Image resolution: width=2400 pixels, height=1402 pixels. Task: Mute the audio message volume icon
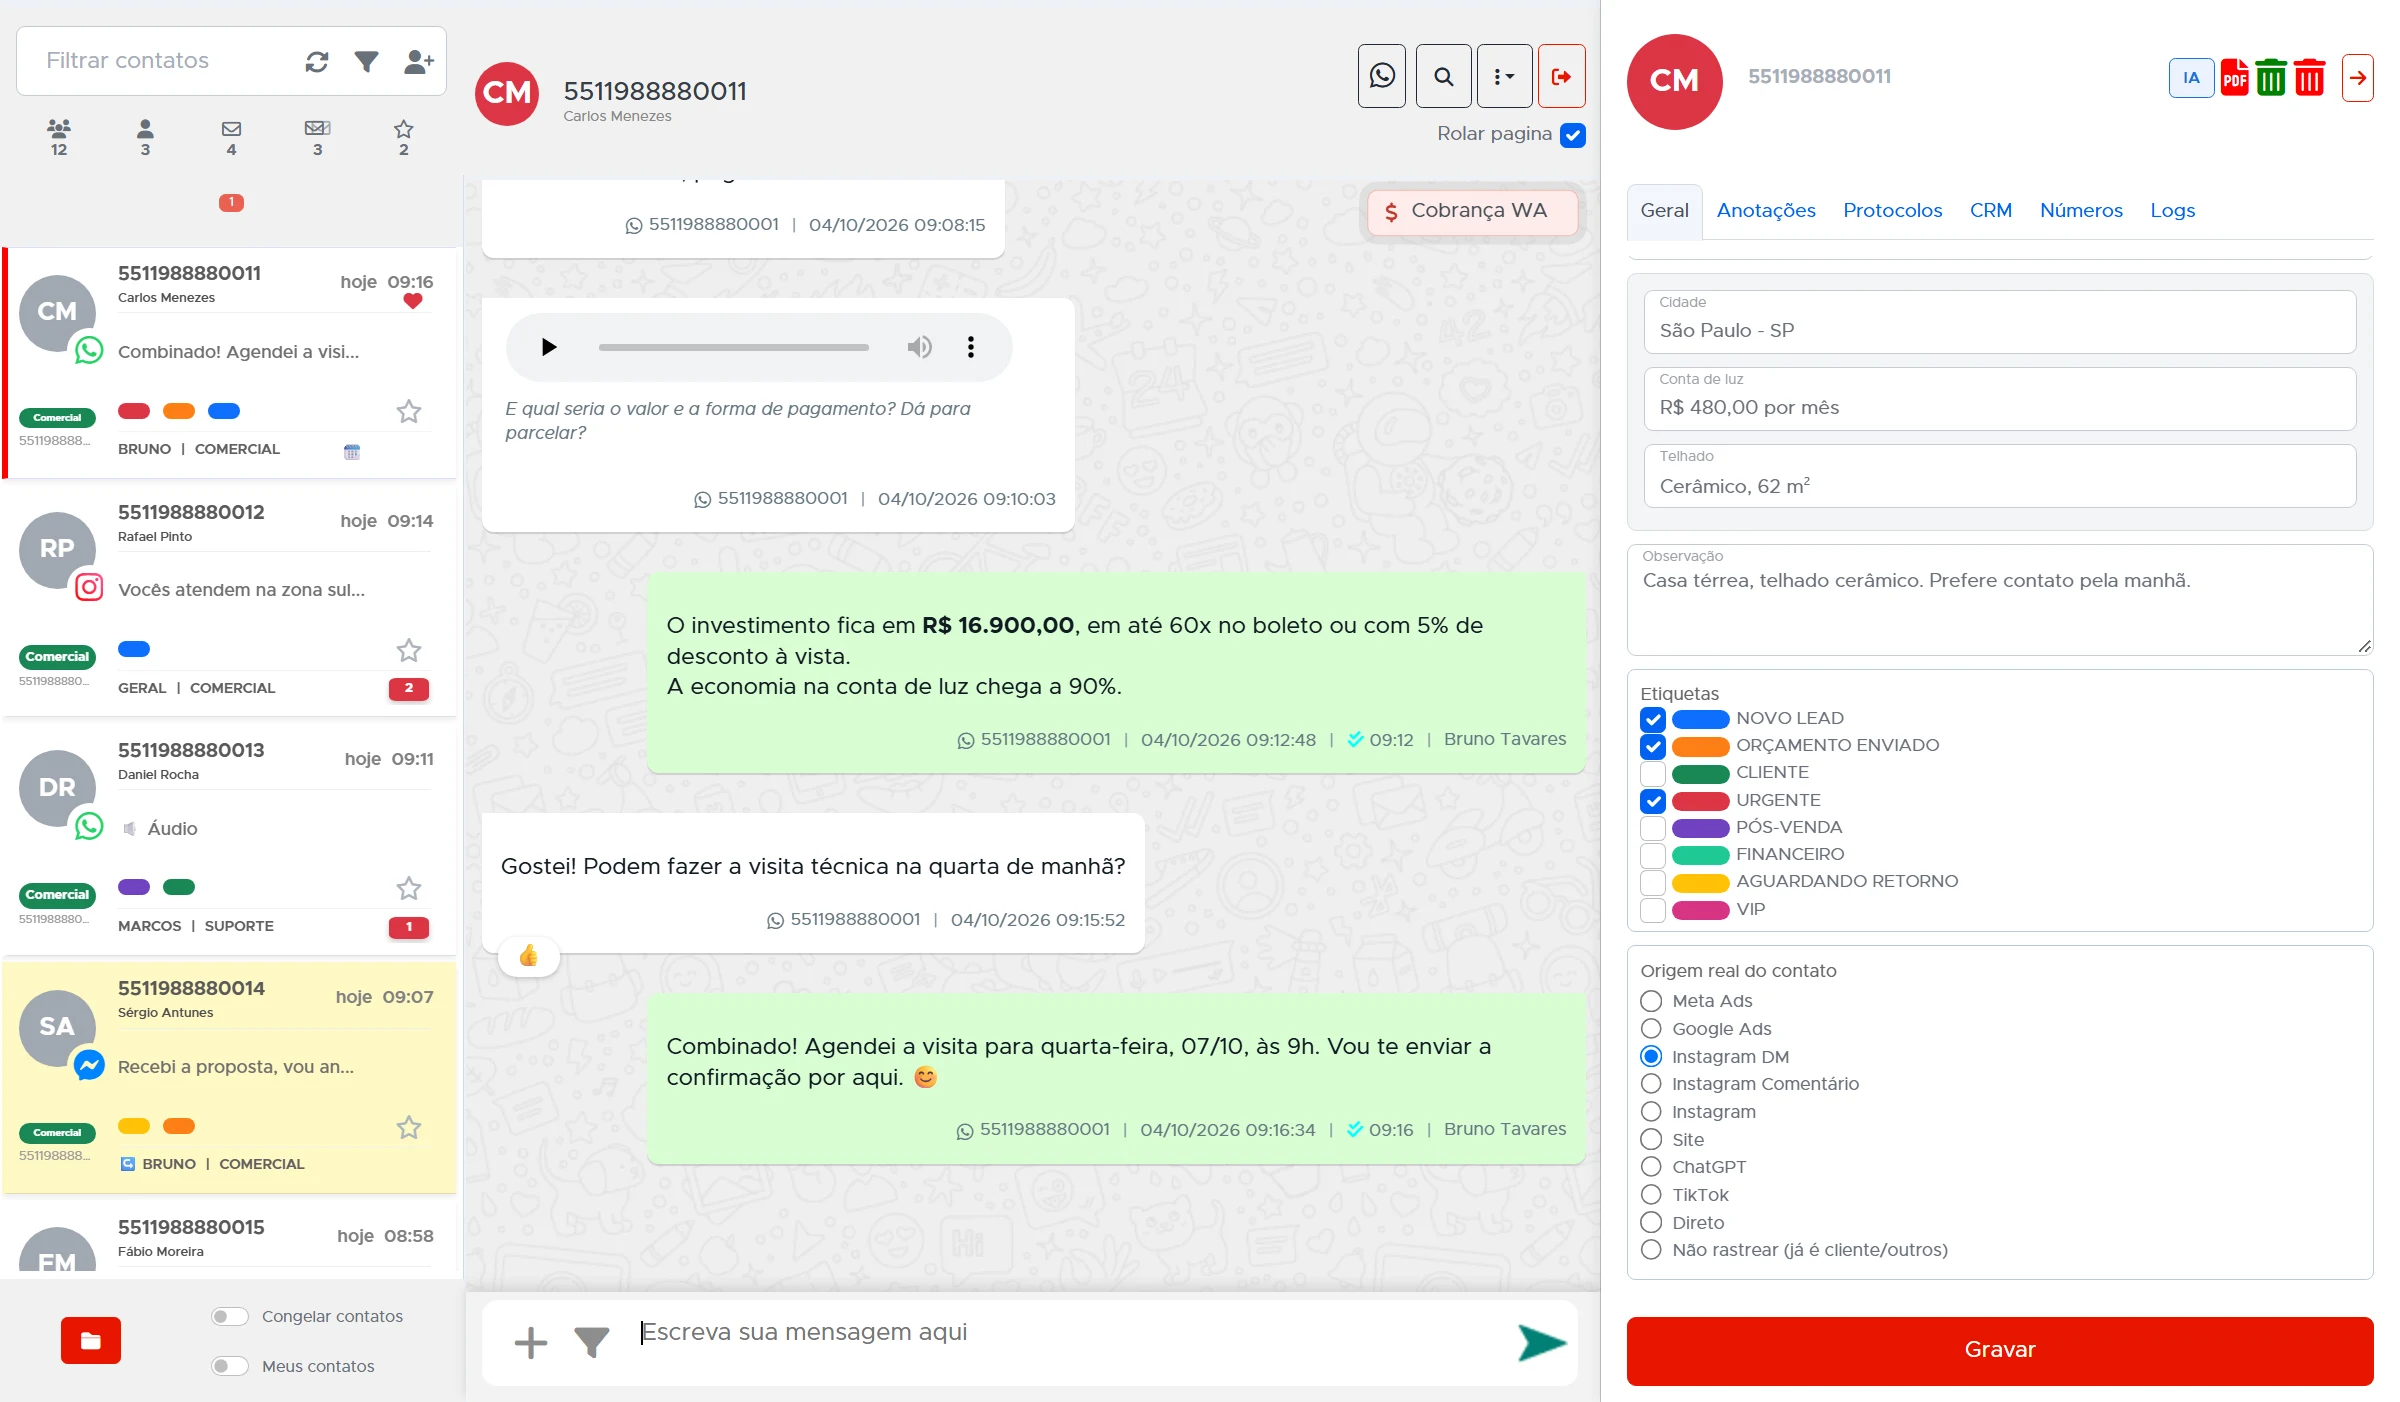click(x=919, y=347)
